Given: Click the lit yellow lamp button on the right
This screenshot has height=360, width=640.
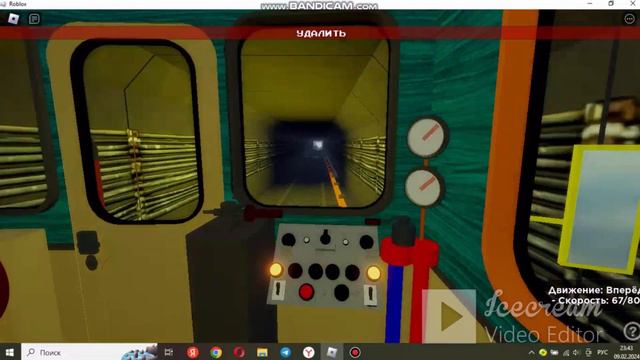Looking at the screenshot, I should (x=373, y=273).
